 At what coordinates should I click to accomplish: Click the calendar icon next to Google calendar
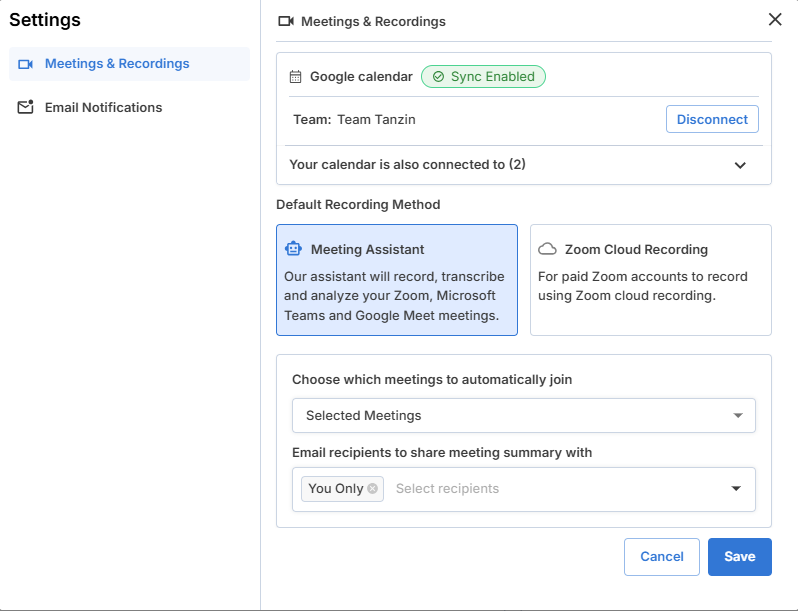295,77
